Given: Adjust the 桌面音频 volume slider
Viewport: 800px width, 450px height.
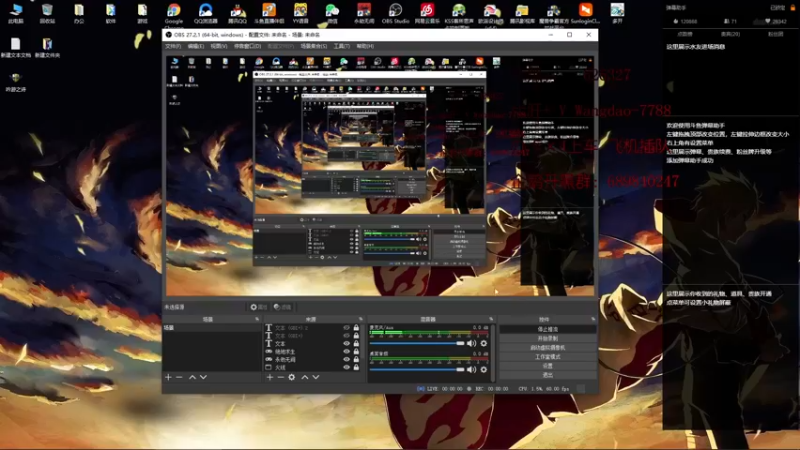Looking at the screenshot, I should tap(417, 369).
